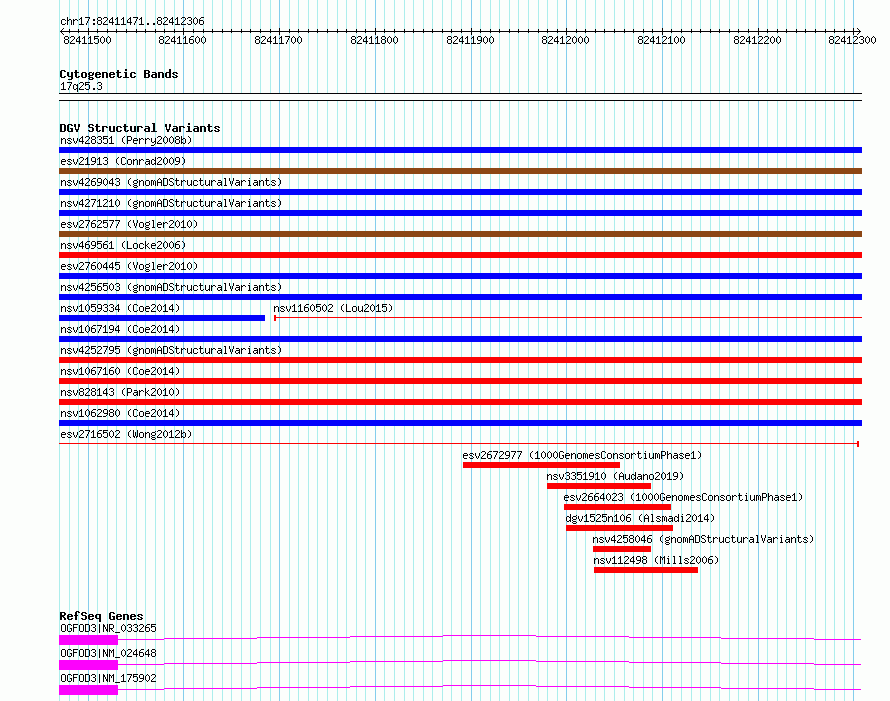Viewport: 890px width, 701px height.
Task: Open OGFOD3|NR_033265 gene label
Action: click(108, 628)
